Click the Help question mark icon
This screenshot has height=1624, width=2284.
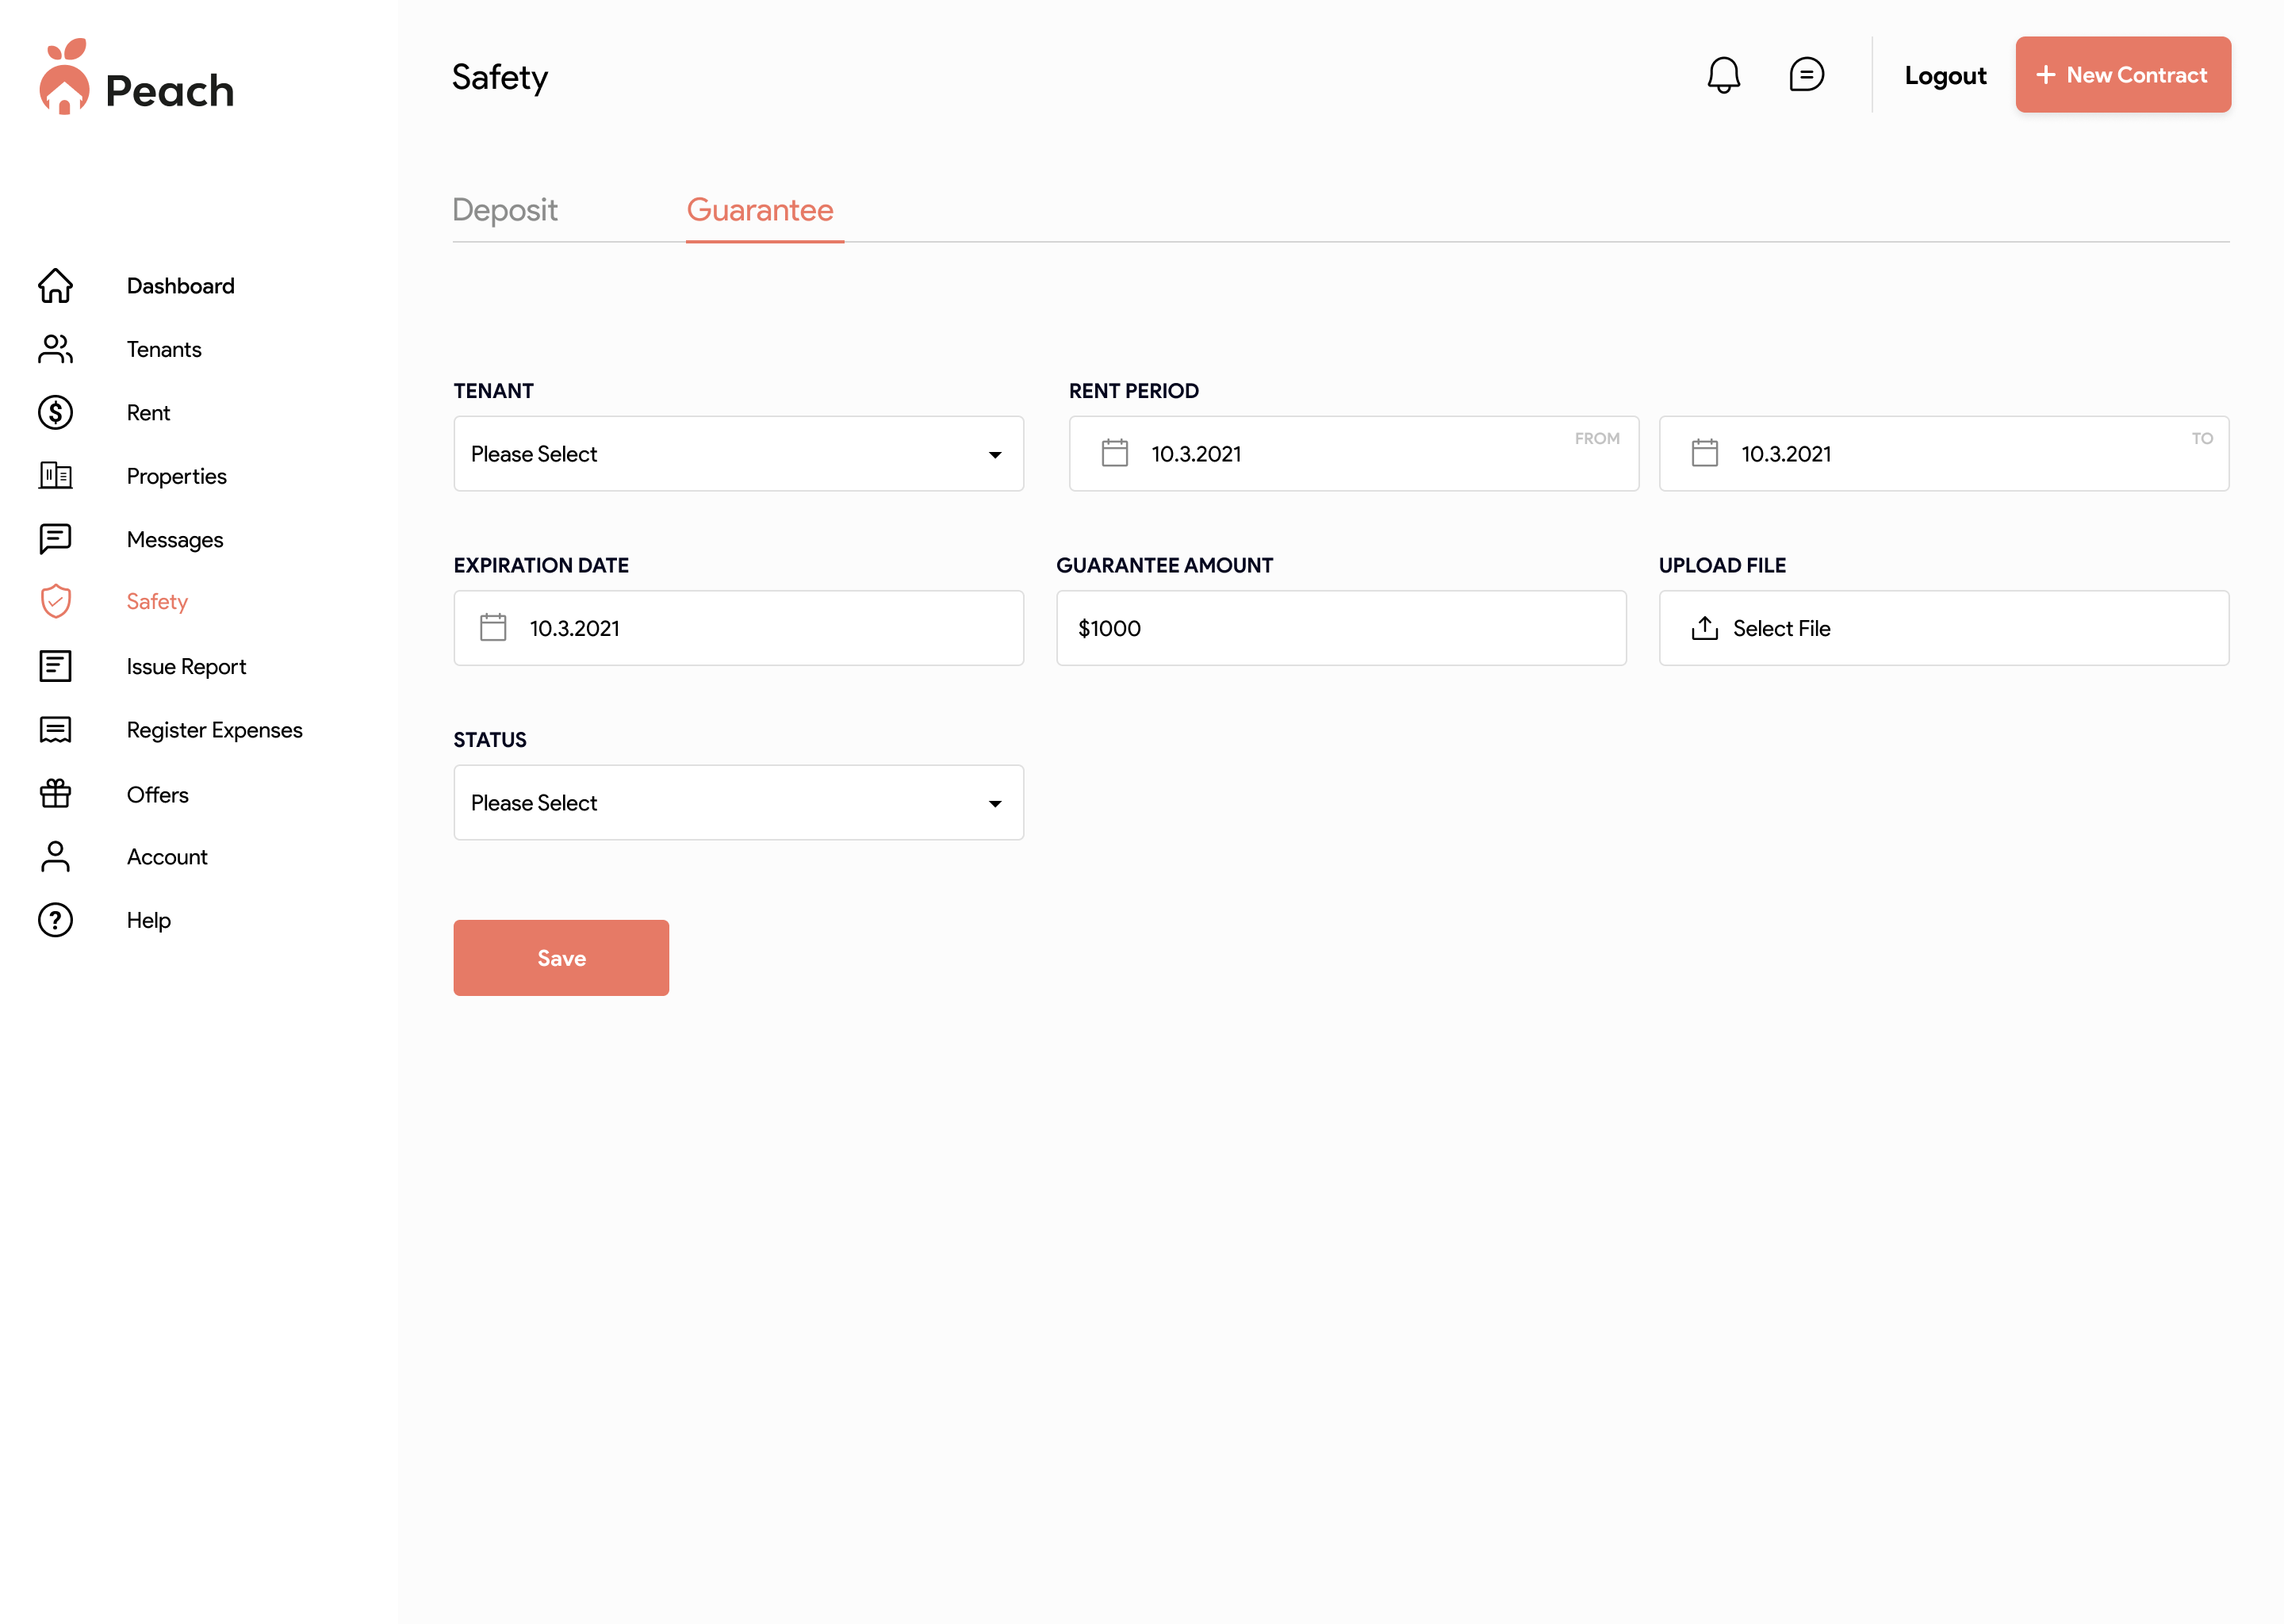pos(55,920)
